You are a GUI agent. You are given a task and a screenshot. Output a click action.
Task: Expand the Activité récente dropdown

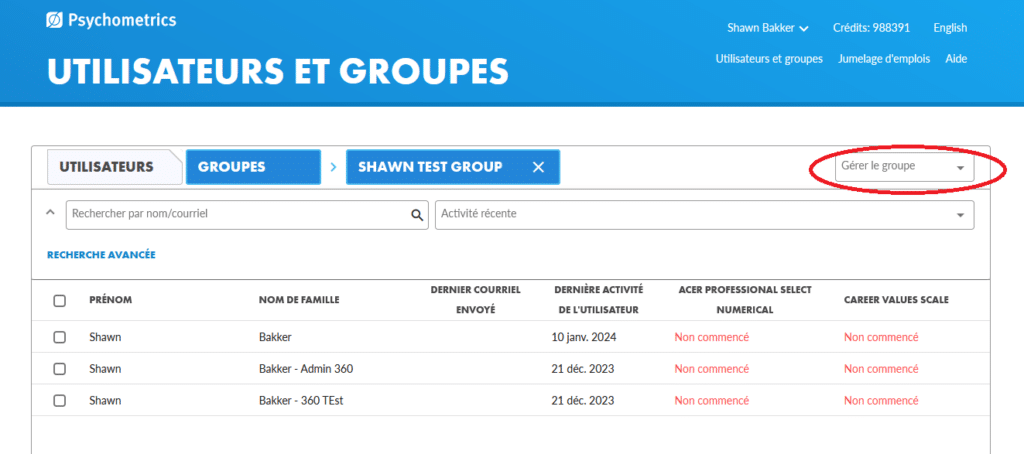click(704, 214)
